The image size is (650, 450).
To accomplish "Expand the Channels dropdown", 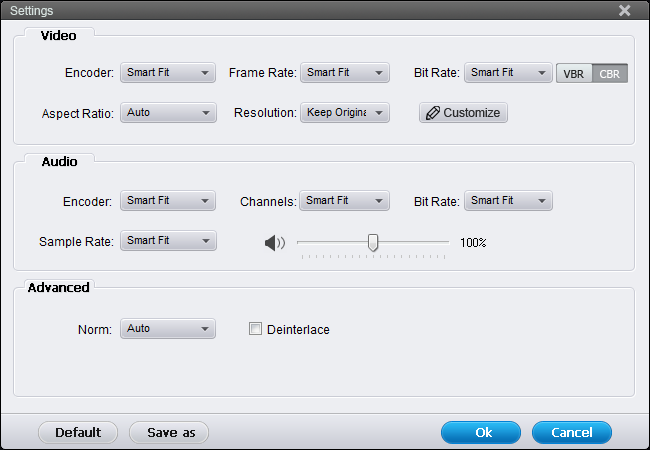I will pyautogui.click(x=344, y=201).
